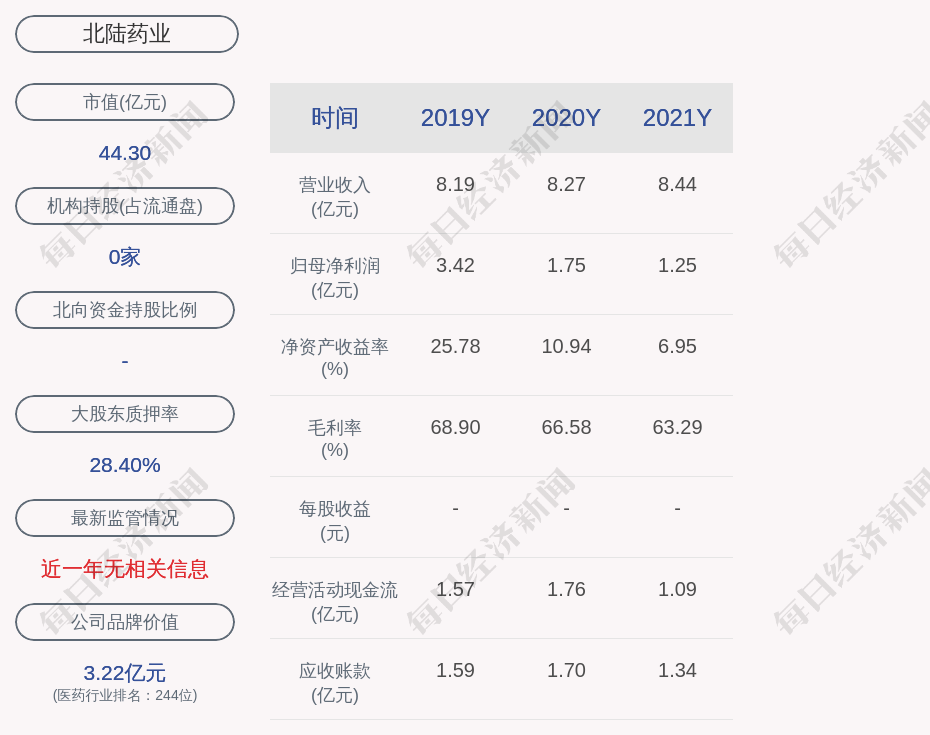Image resolution: width=930 pixels, height=735 pixels.
Task: Click the 每股收益(元) row label
Action: pos(335,521)
